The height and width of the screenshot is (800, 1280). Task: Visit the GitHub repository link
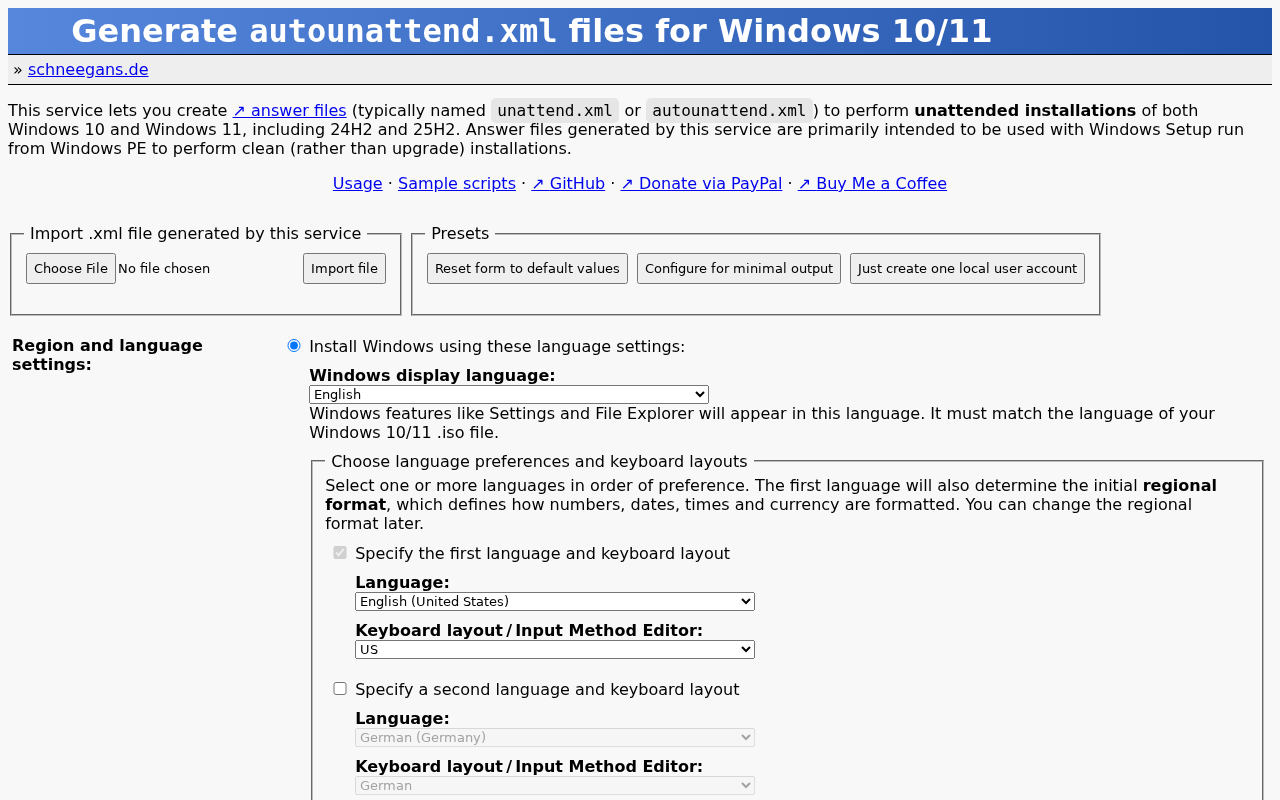point(568,182)
